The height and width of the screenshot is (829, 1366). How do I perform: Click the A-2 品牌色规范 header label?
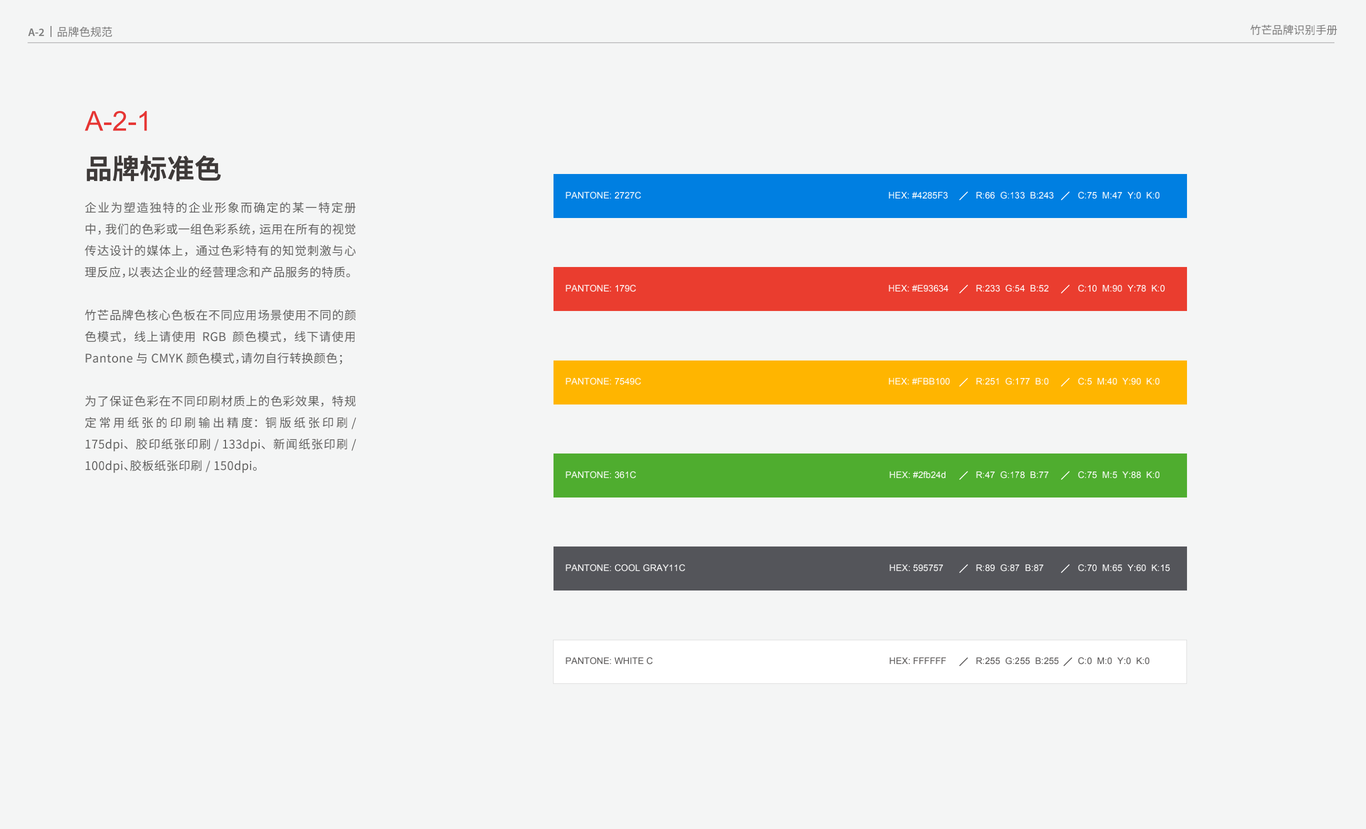70,32
